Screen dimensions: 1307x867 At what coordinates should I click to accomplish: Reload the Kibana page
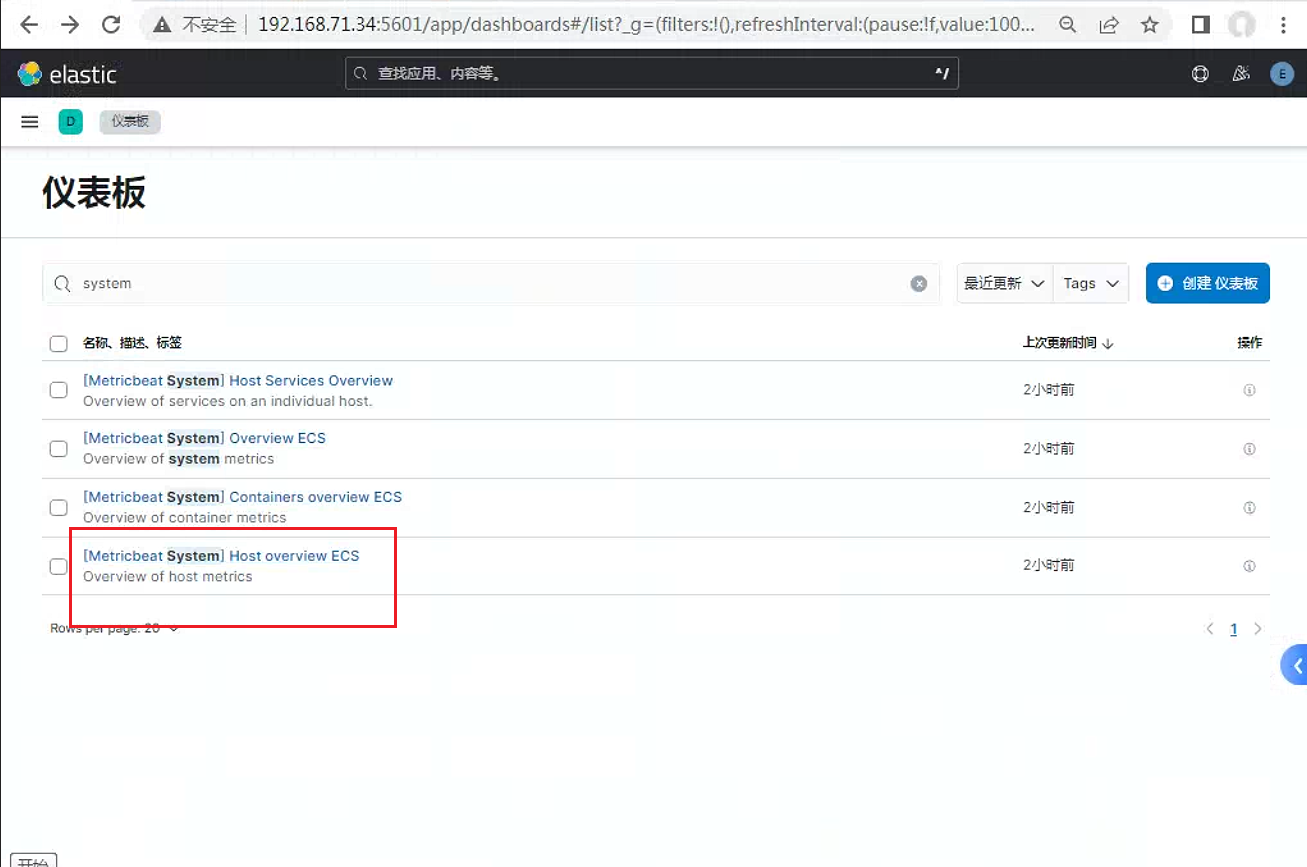click(111, 25)
